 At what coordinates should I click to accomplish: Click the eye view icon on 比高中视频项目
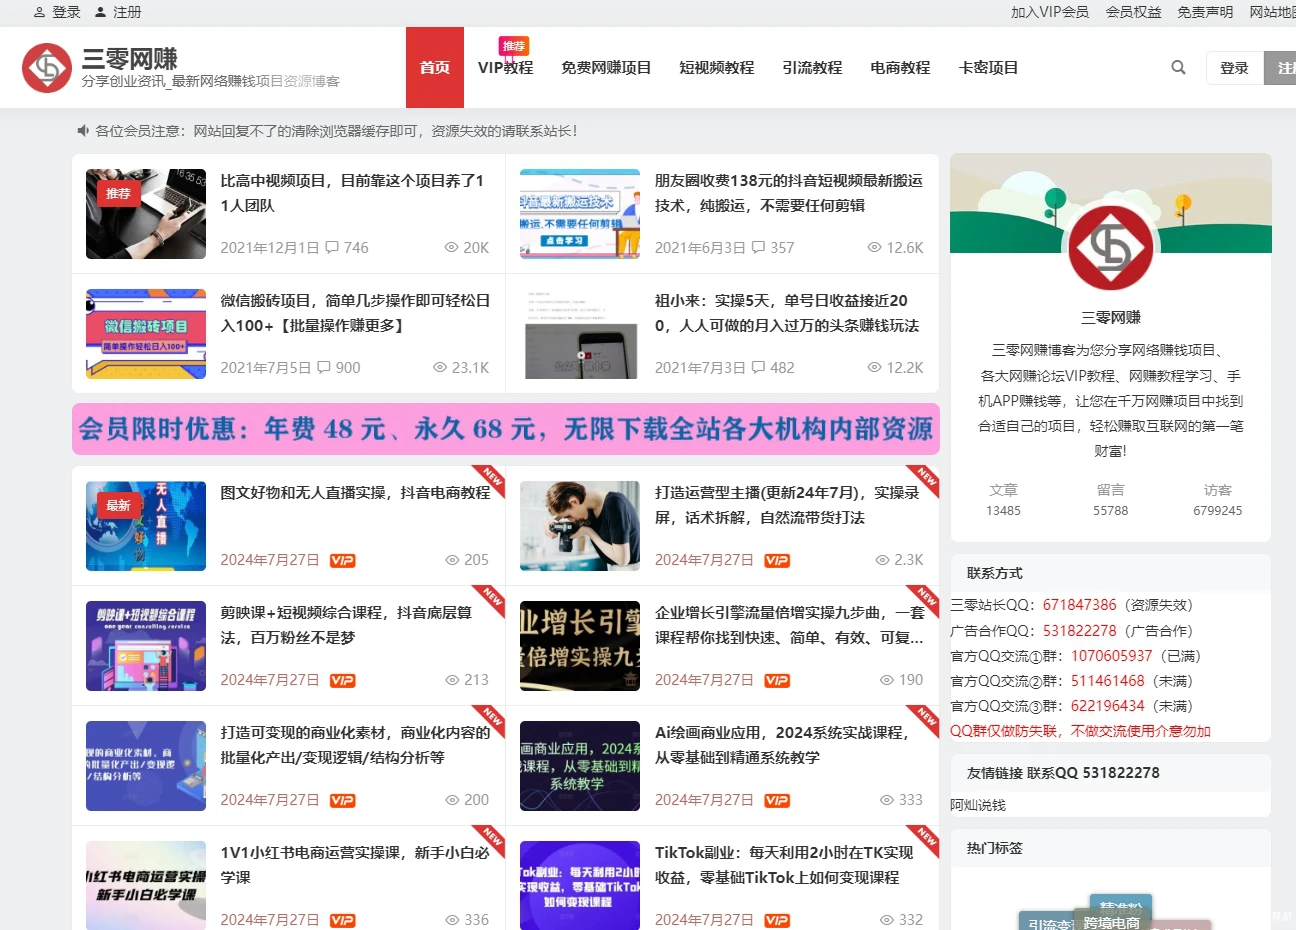(451, 247)
